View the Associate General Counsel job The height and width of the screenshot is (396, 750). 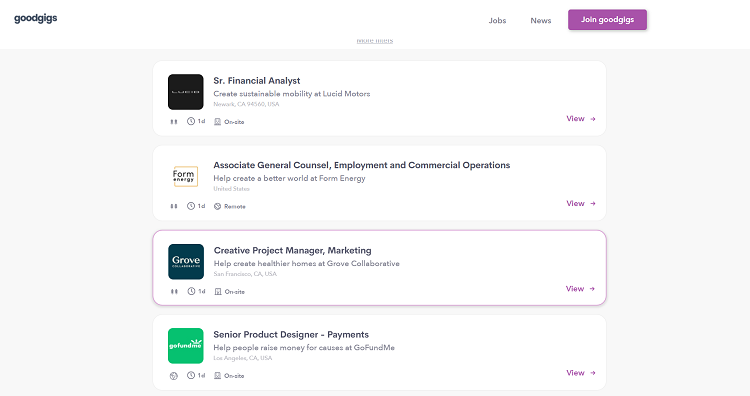click(581, 203)
